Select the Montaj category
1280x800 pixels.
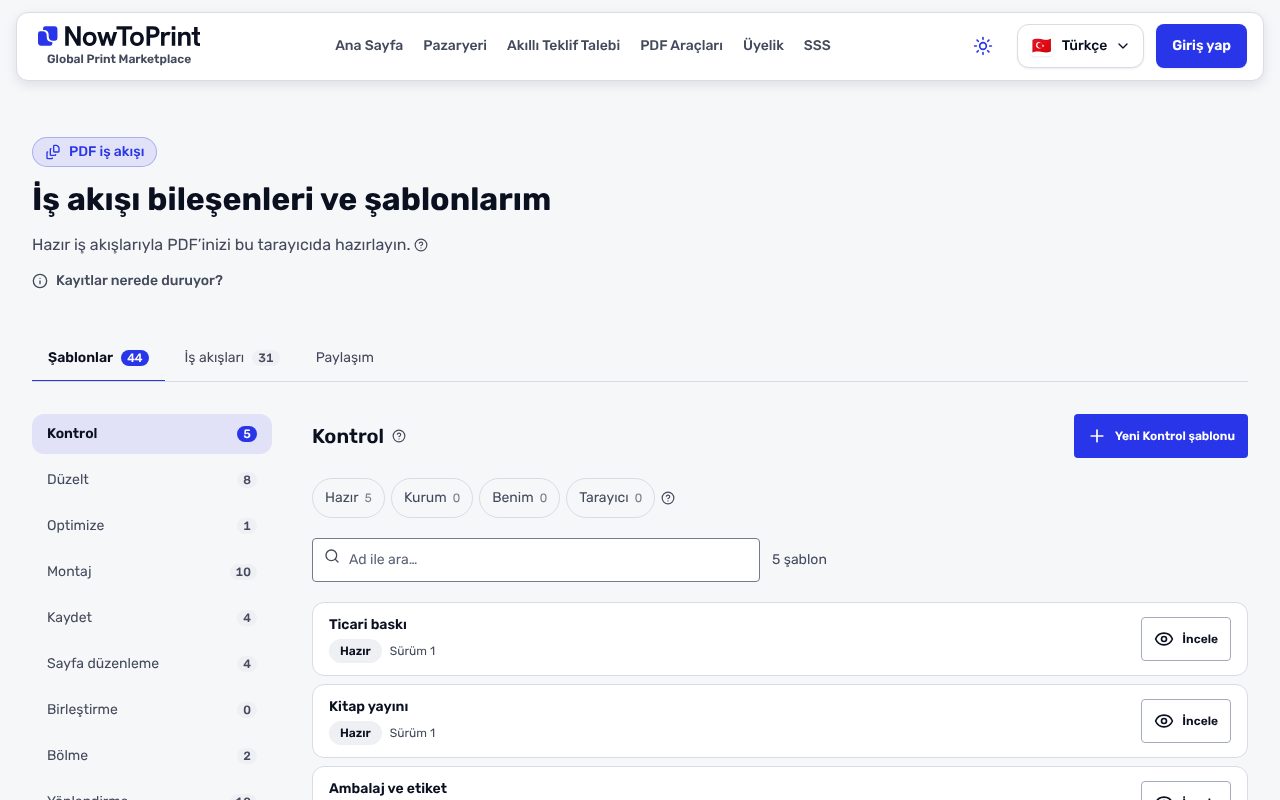152,572
